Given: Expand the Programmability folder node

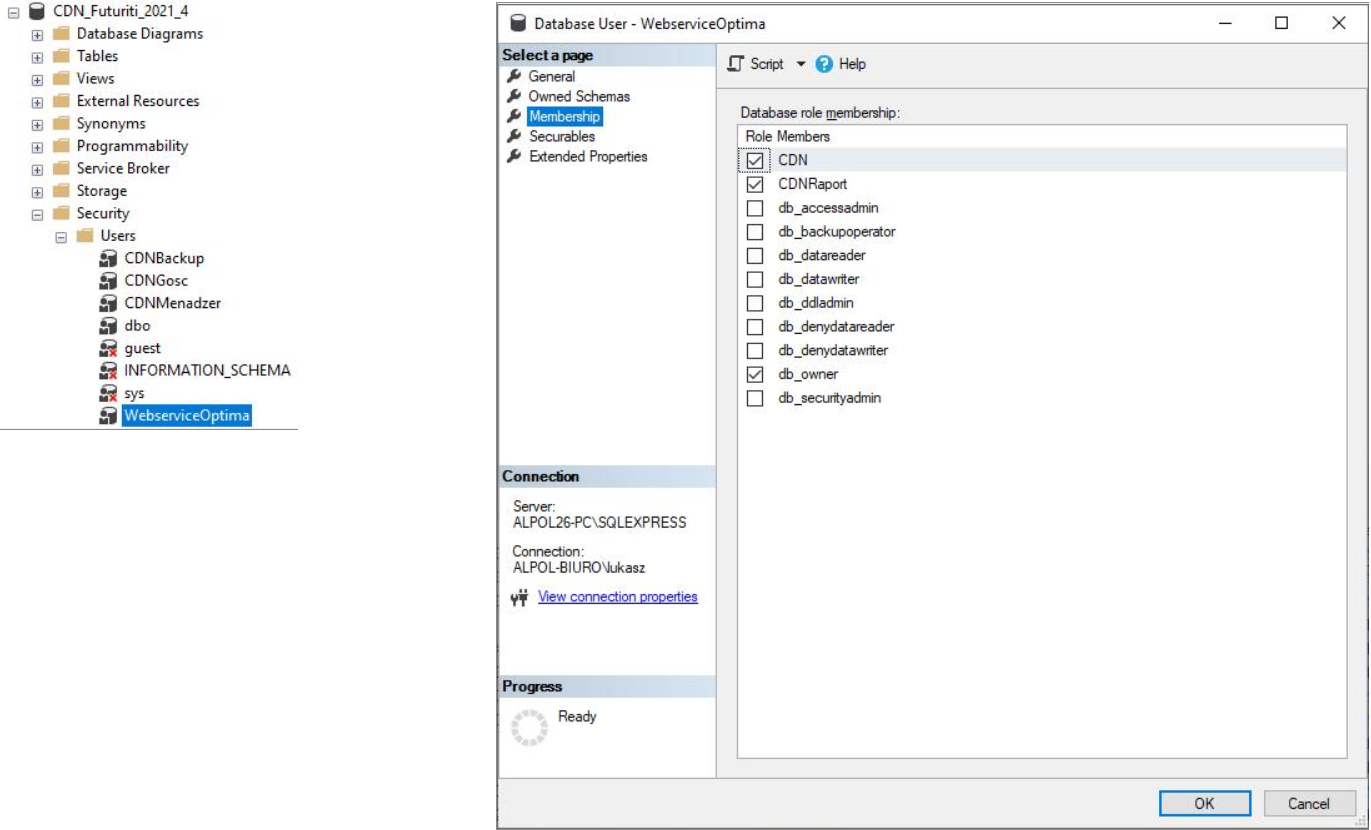Looking at the screenshot, I should point(37,146).
